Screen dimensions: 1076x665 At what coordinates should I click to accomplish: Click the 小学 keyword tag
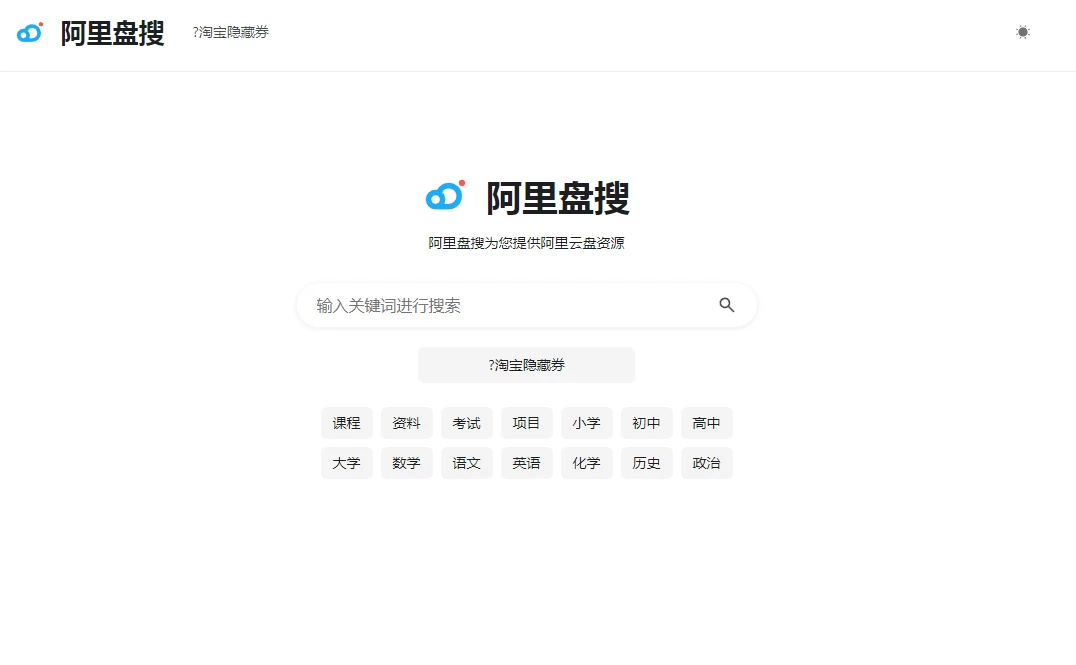point(586,422)
